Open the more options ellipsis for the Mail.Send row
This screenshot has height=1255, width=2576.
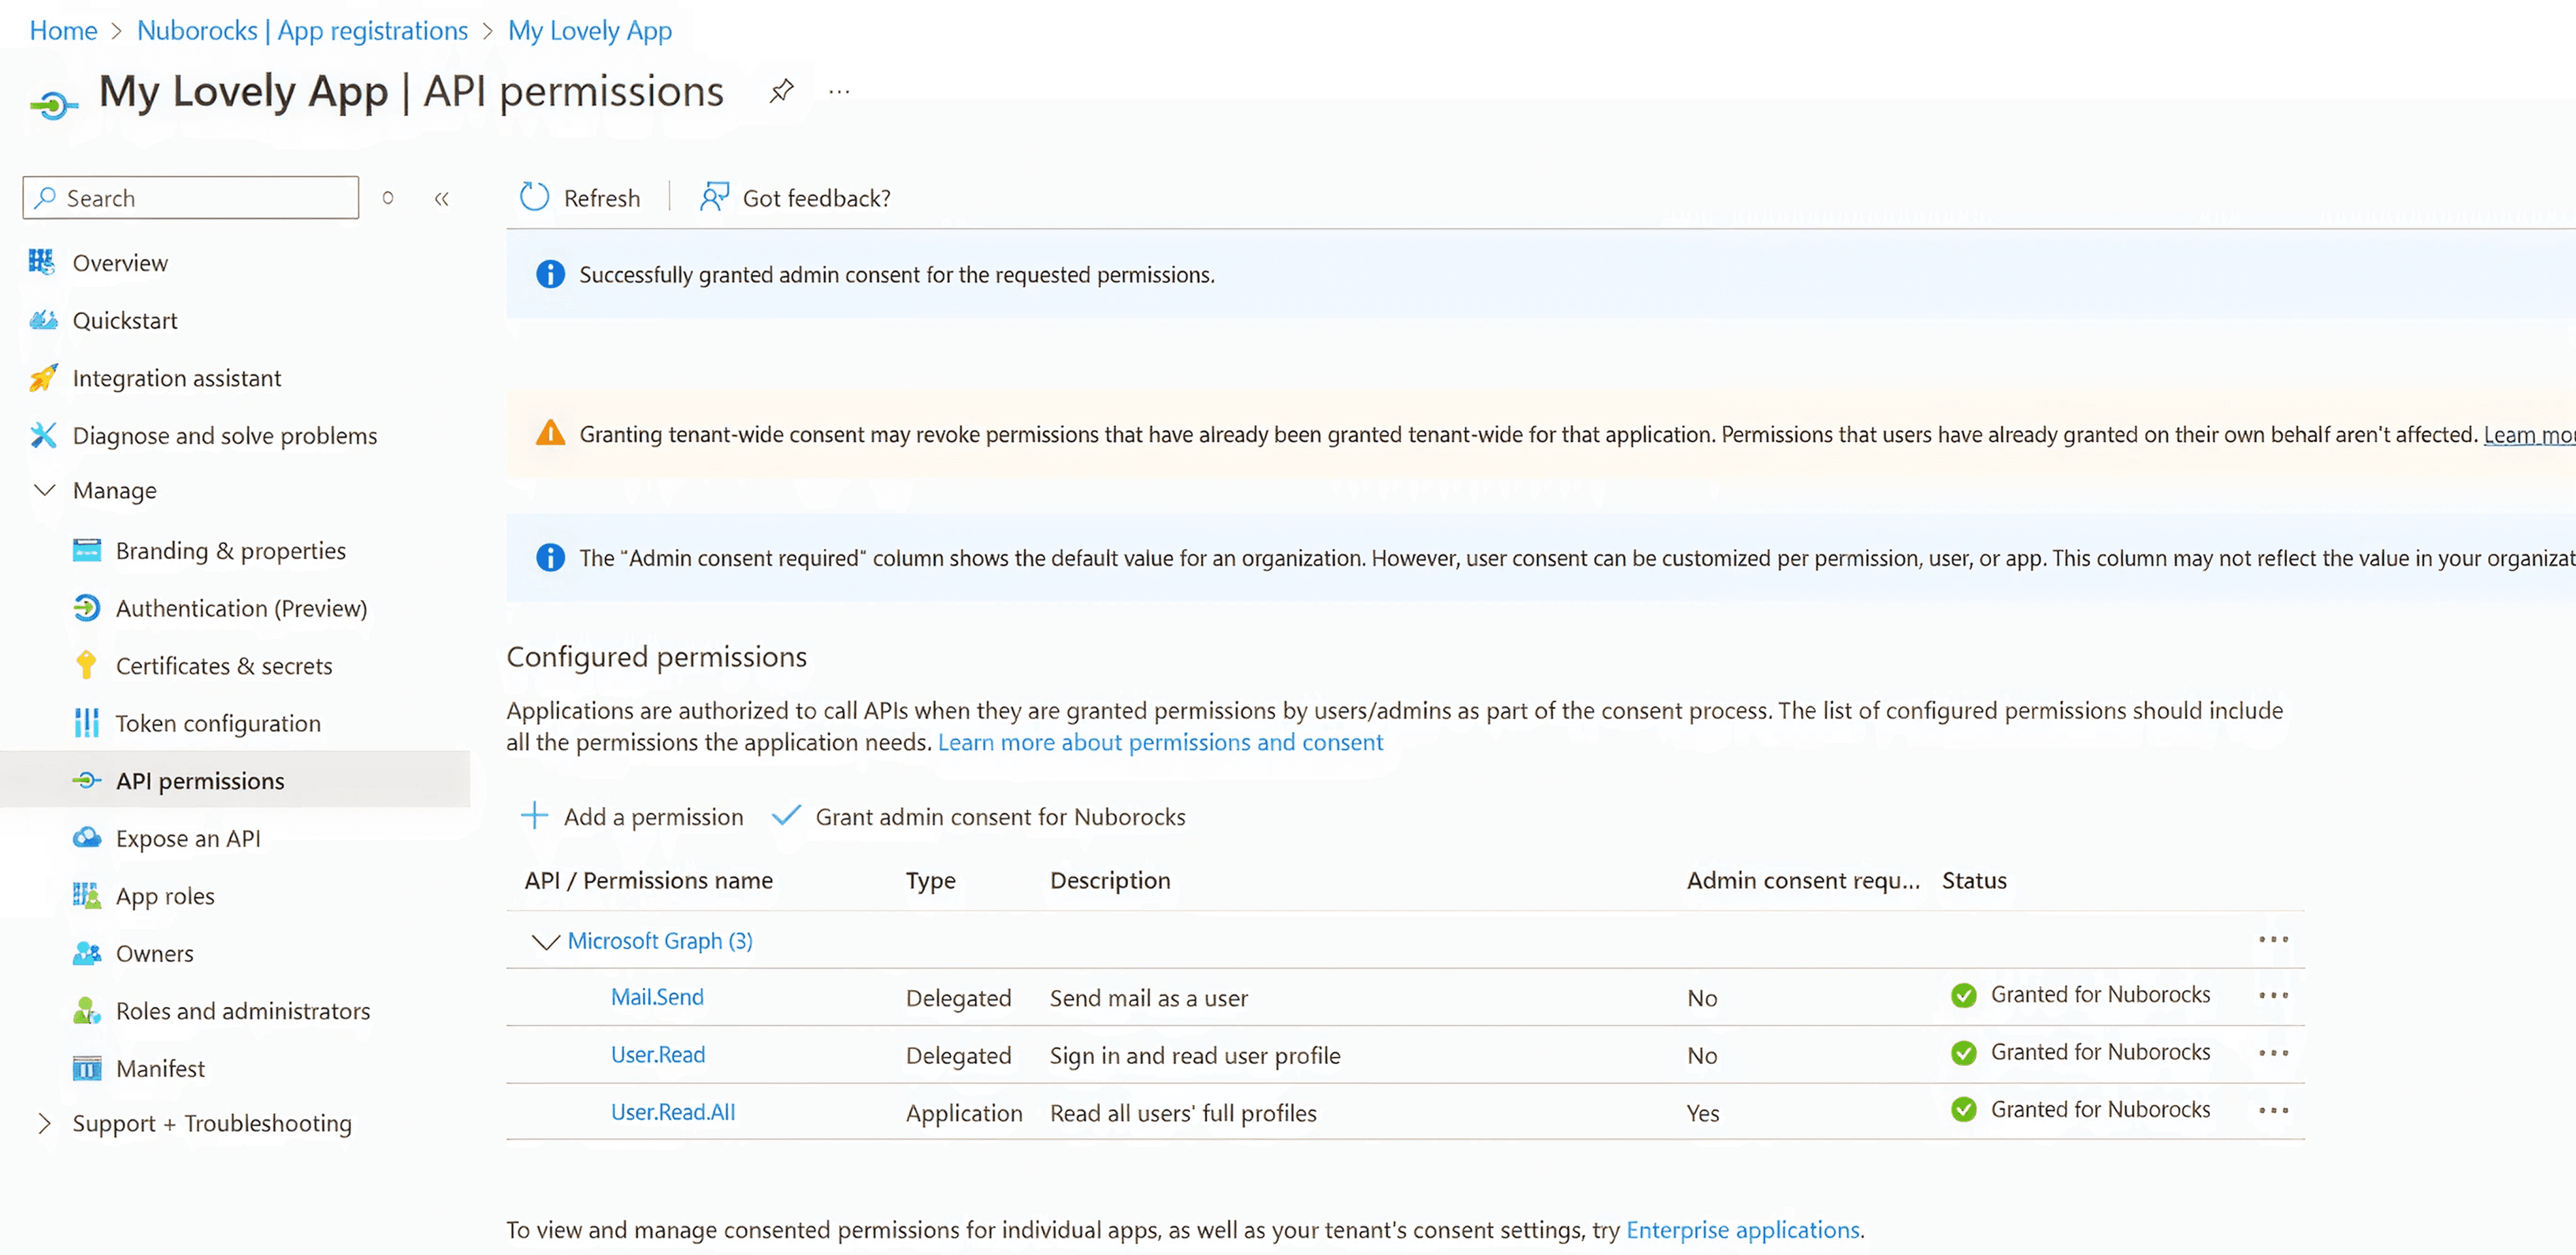2273,996
